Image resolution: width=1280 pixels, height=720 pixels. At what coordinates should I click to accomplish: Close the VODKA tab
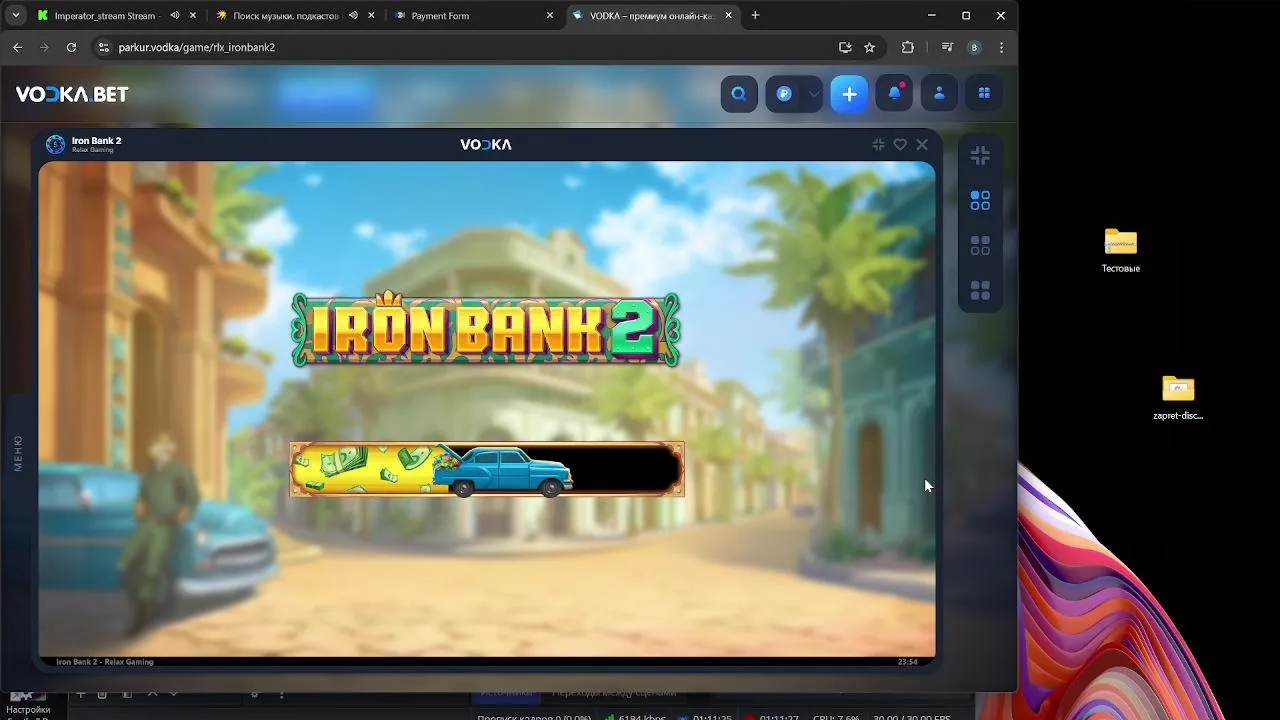(x=729, y=16)
